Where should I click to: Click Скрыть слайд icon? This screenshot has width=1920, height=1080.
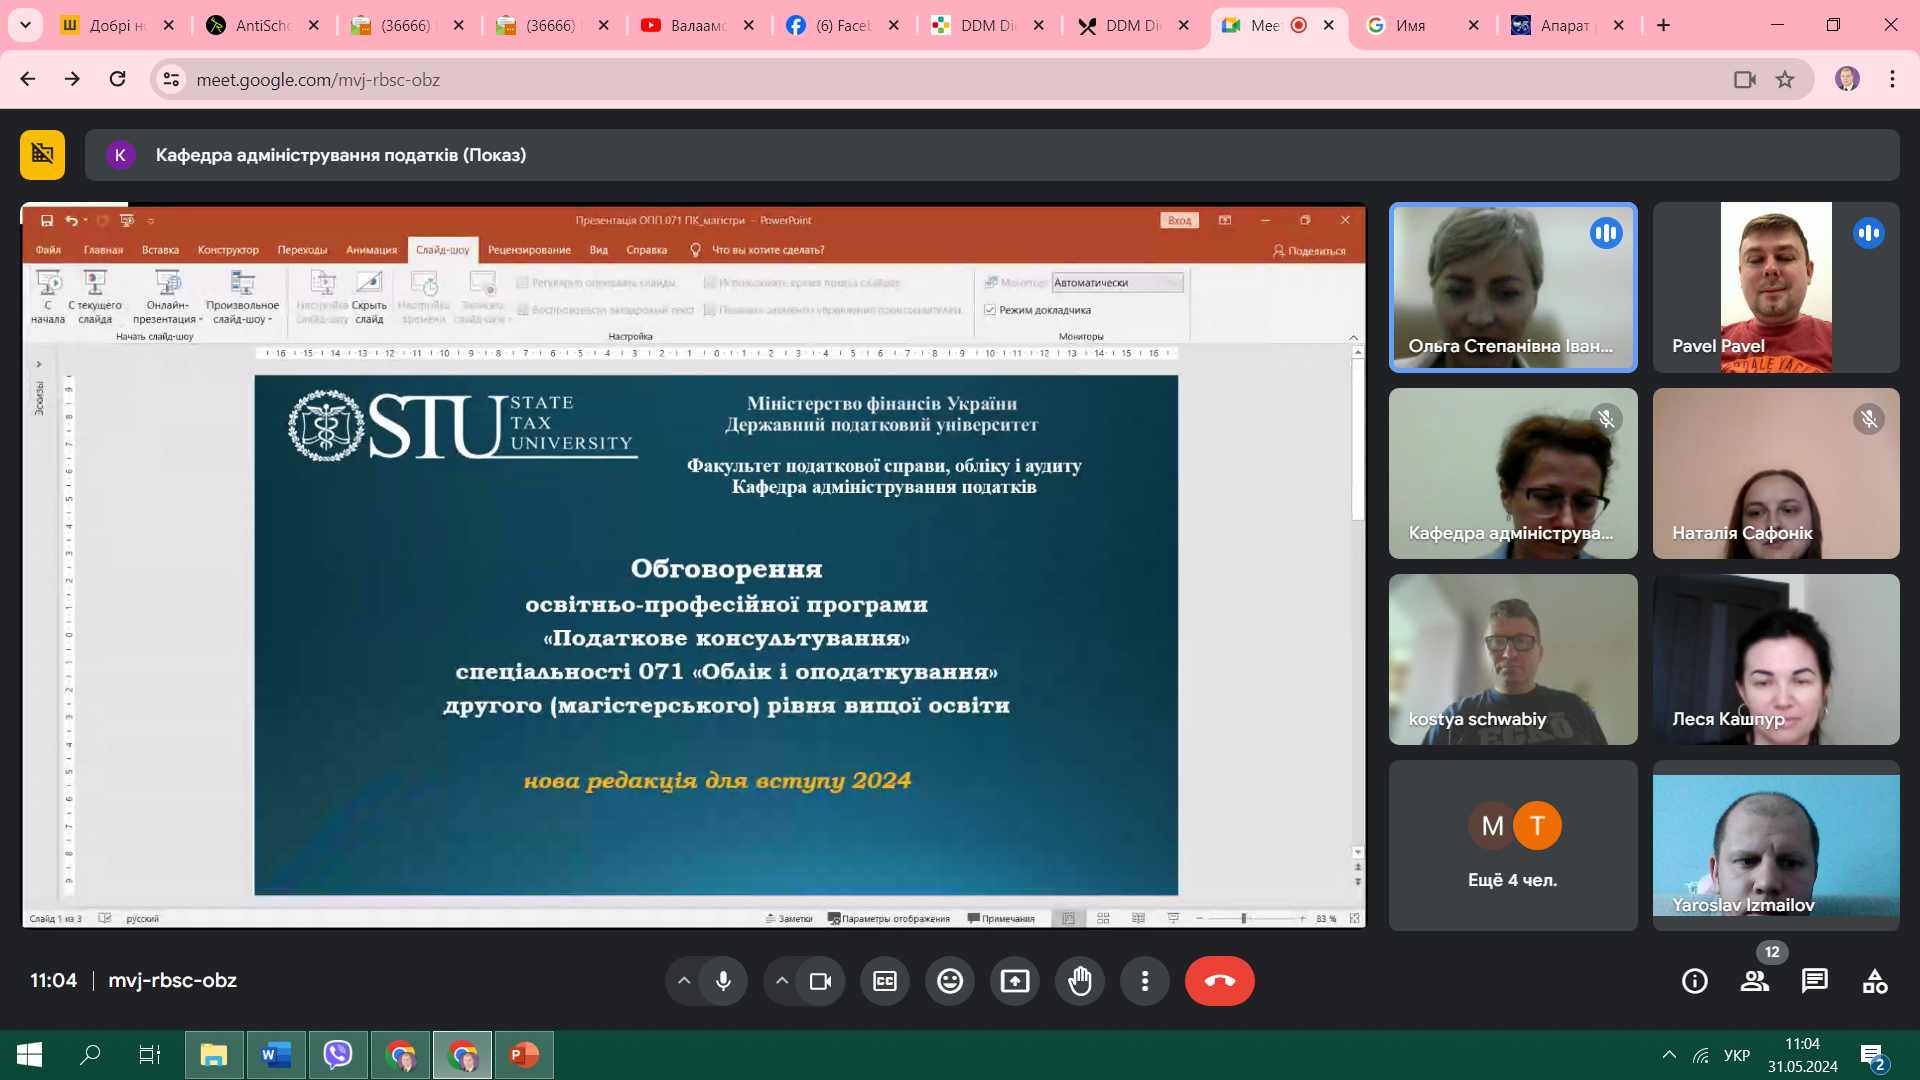click(x=369, y=297)
